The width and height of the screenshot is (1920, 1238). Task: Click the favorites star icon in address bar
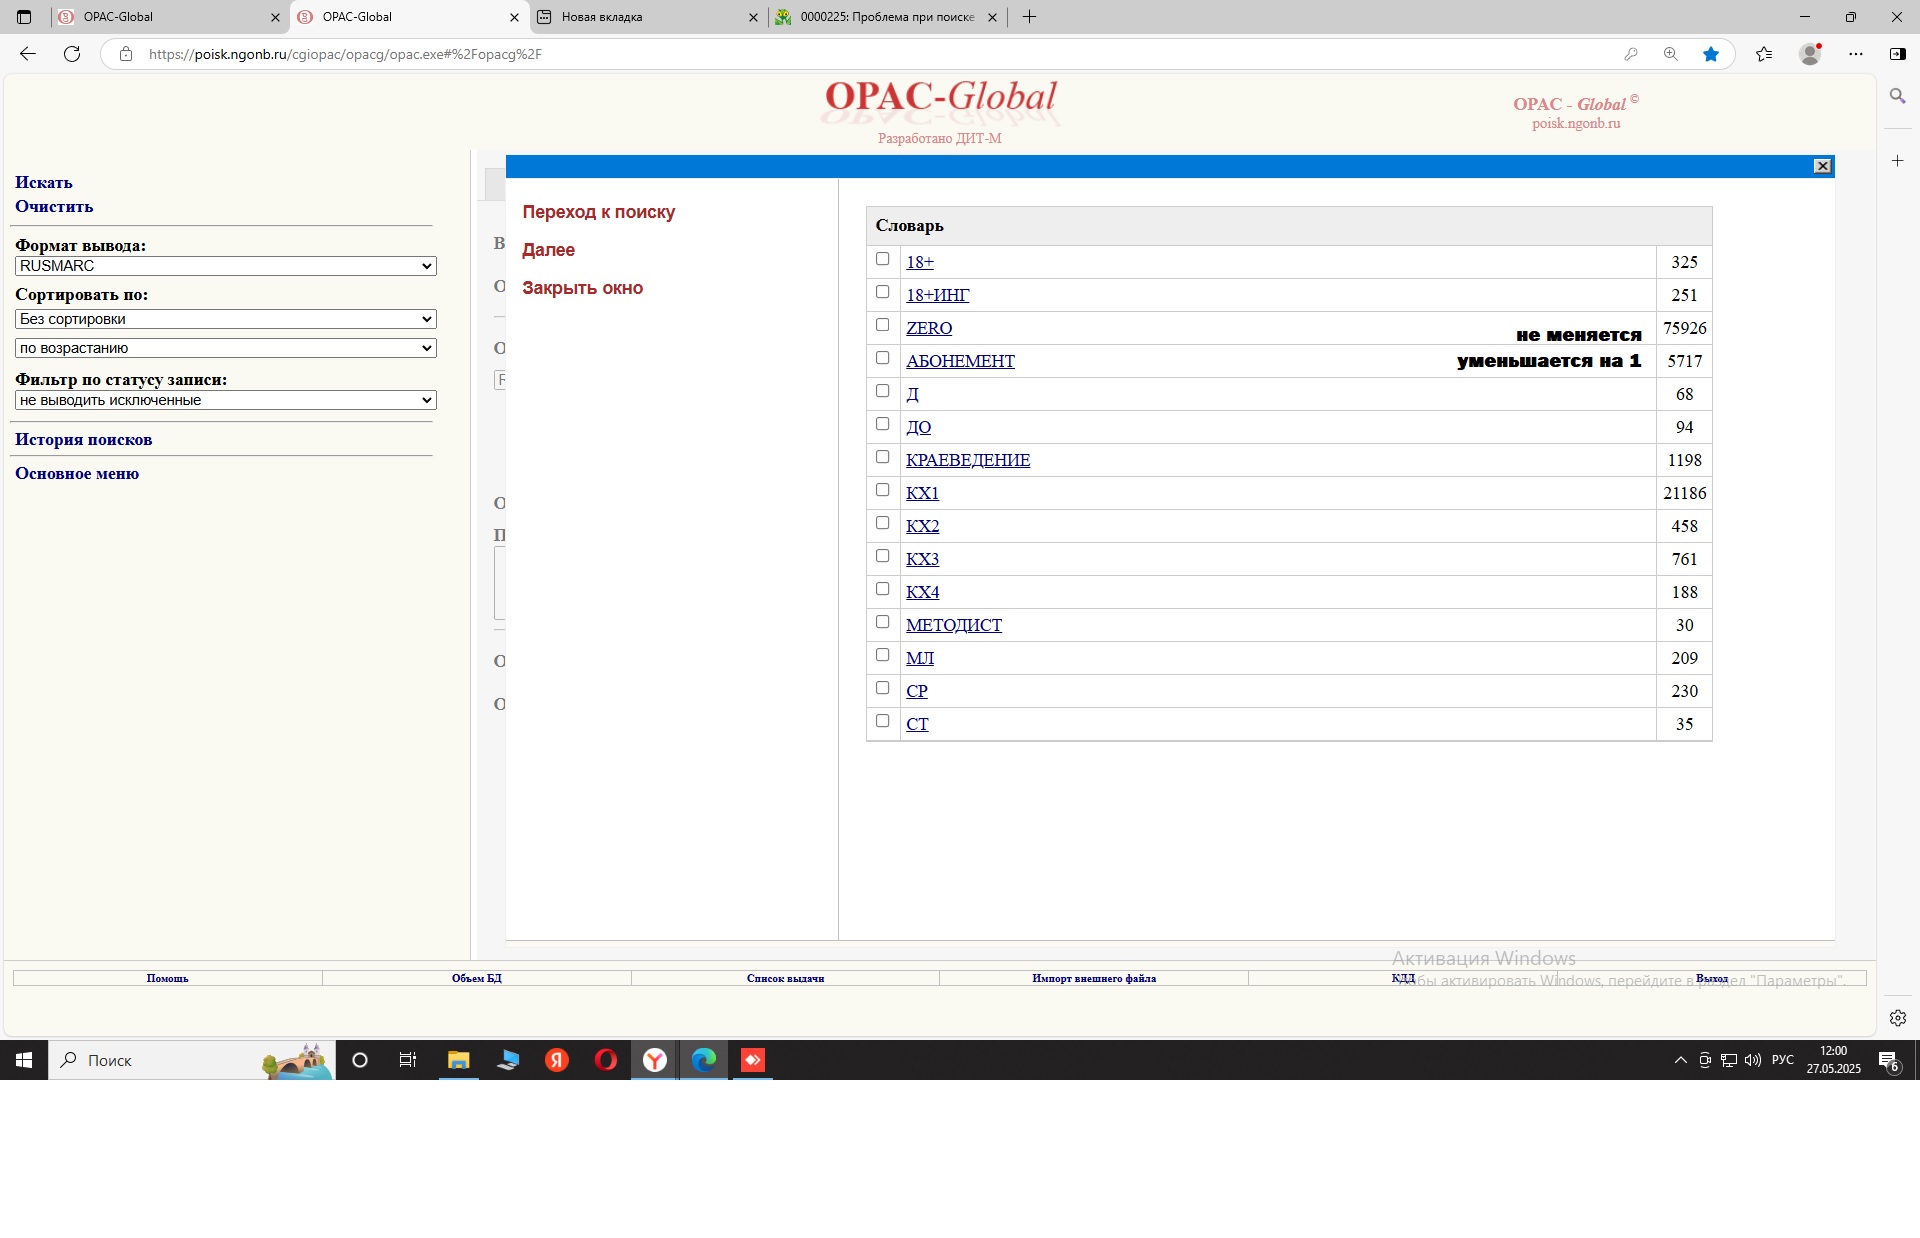tap(1711, 54)
